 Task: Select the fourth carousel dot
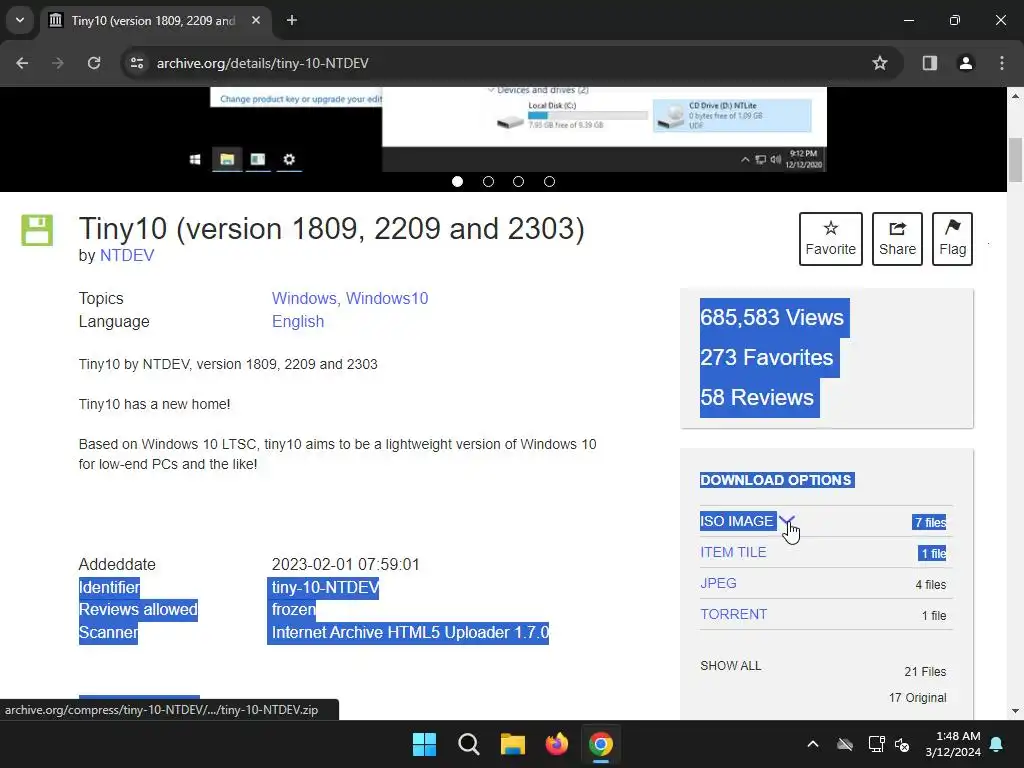pyautogui.click(x=549, y=182)
